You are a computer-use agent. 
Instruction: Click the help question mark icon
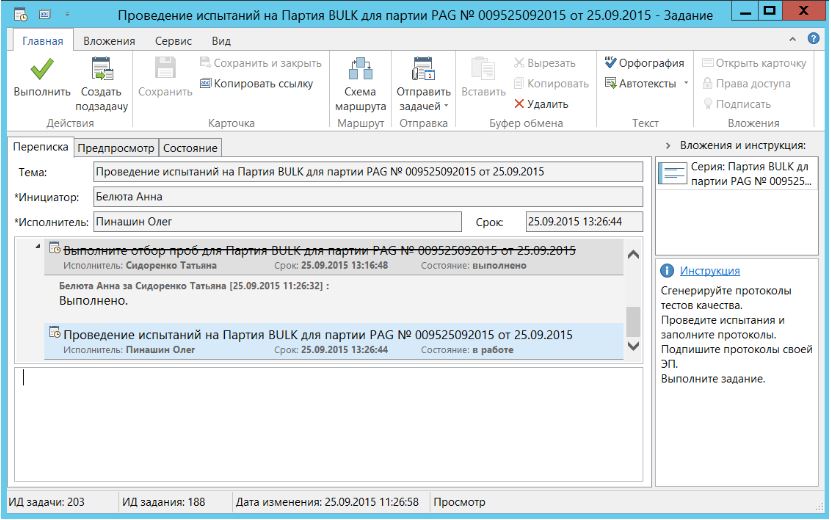(x=816, y=40)
